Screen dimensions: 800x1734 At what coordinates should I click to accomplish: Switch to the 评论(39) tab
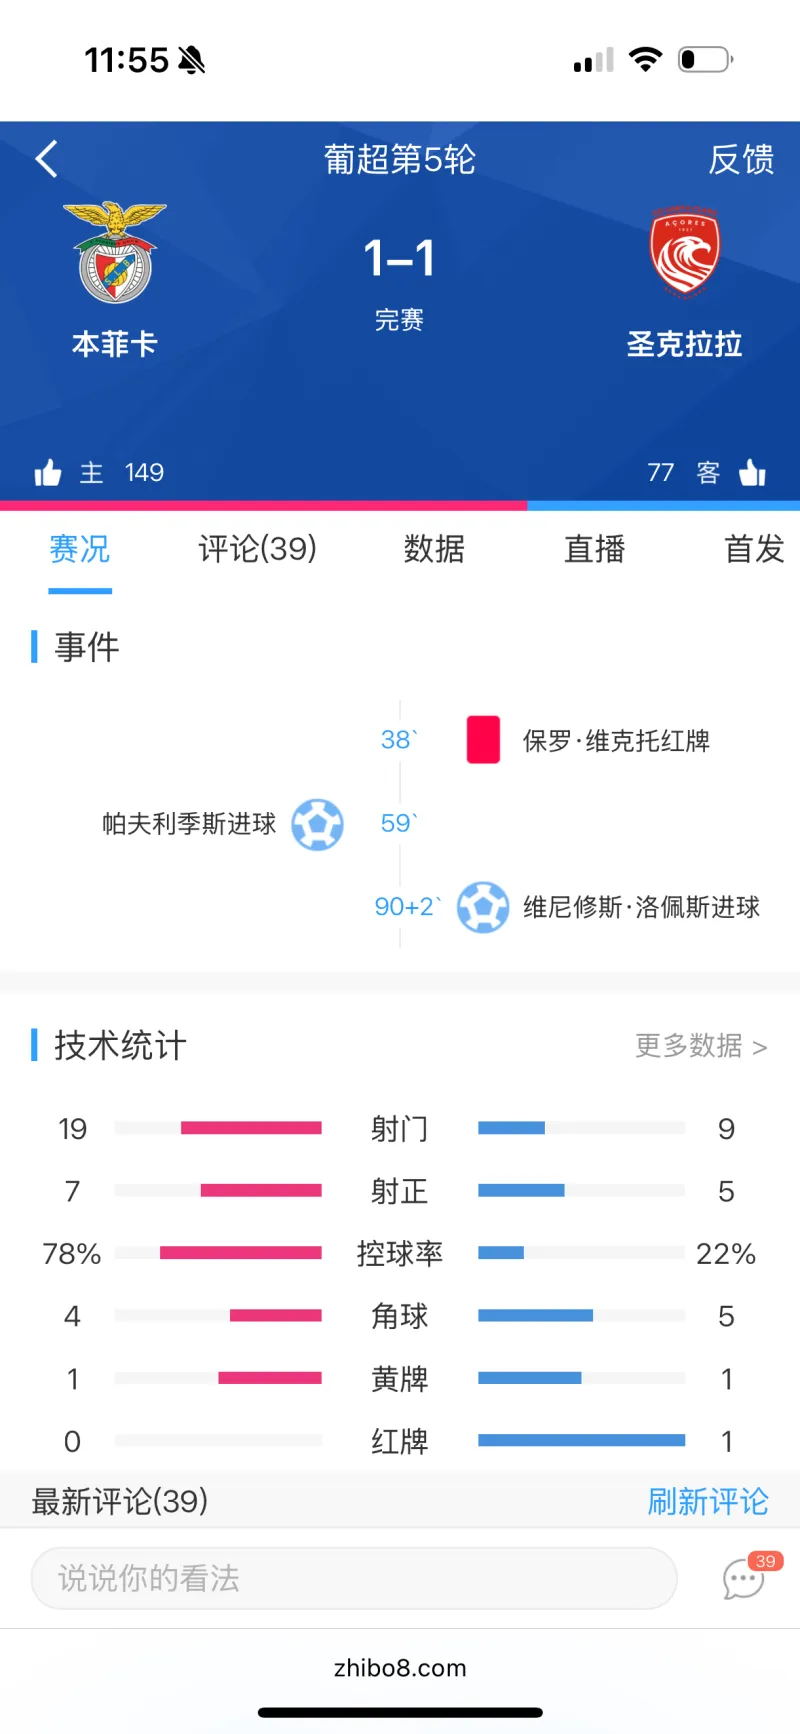click(x=257, y=549)
